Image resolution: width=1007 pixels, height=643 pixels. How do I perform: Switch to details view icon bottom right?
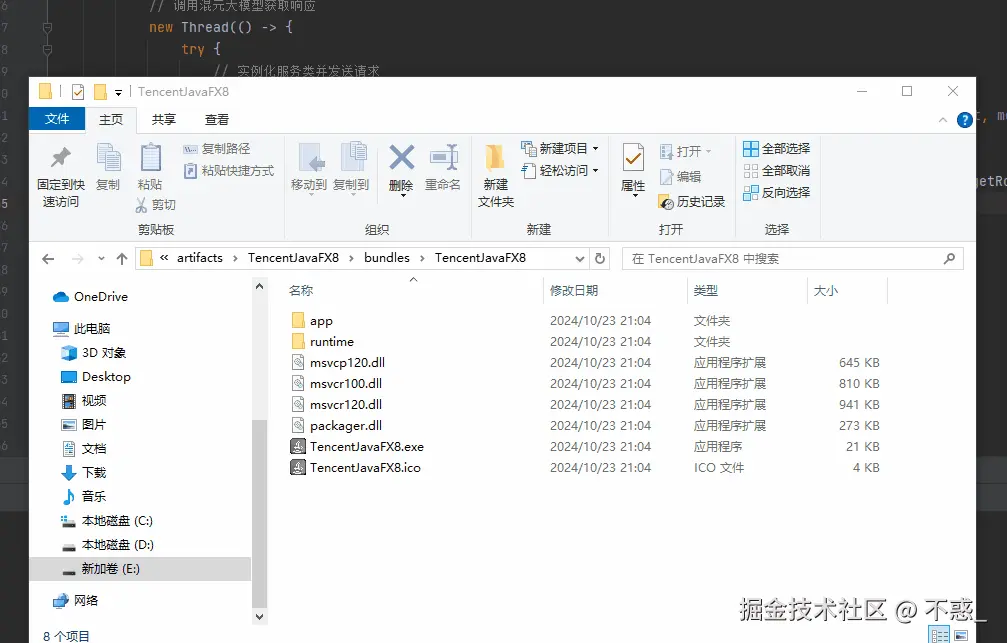[x=940, y=635]
